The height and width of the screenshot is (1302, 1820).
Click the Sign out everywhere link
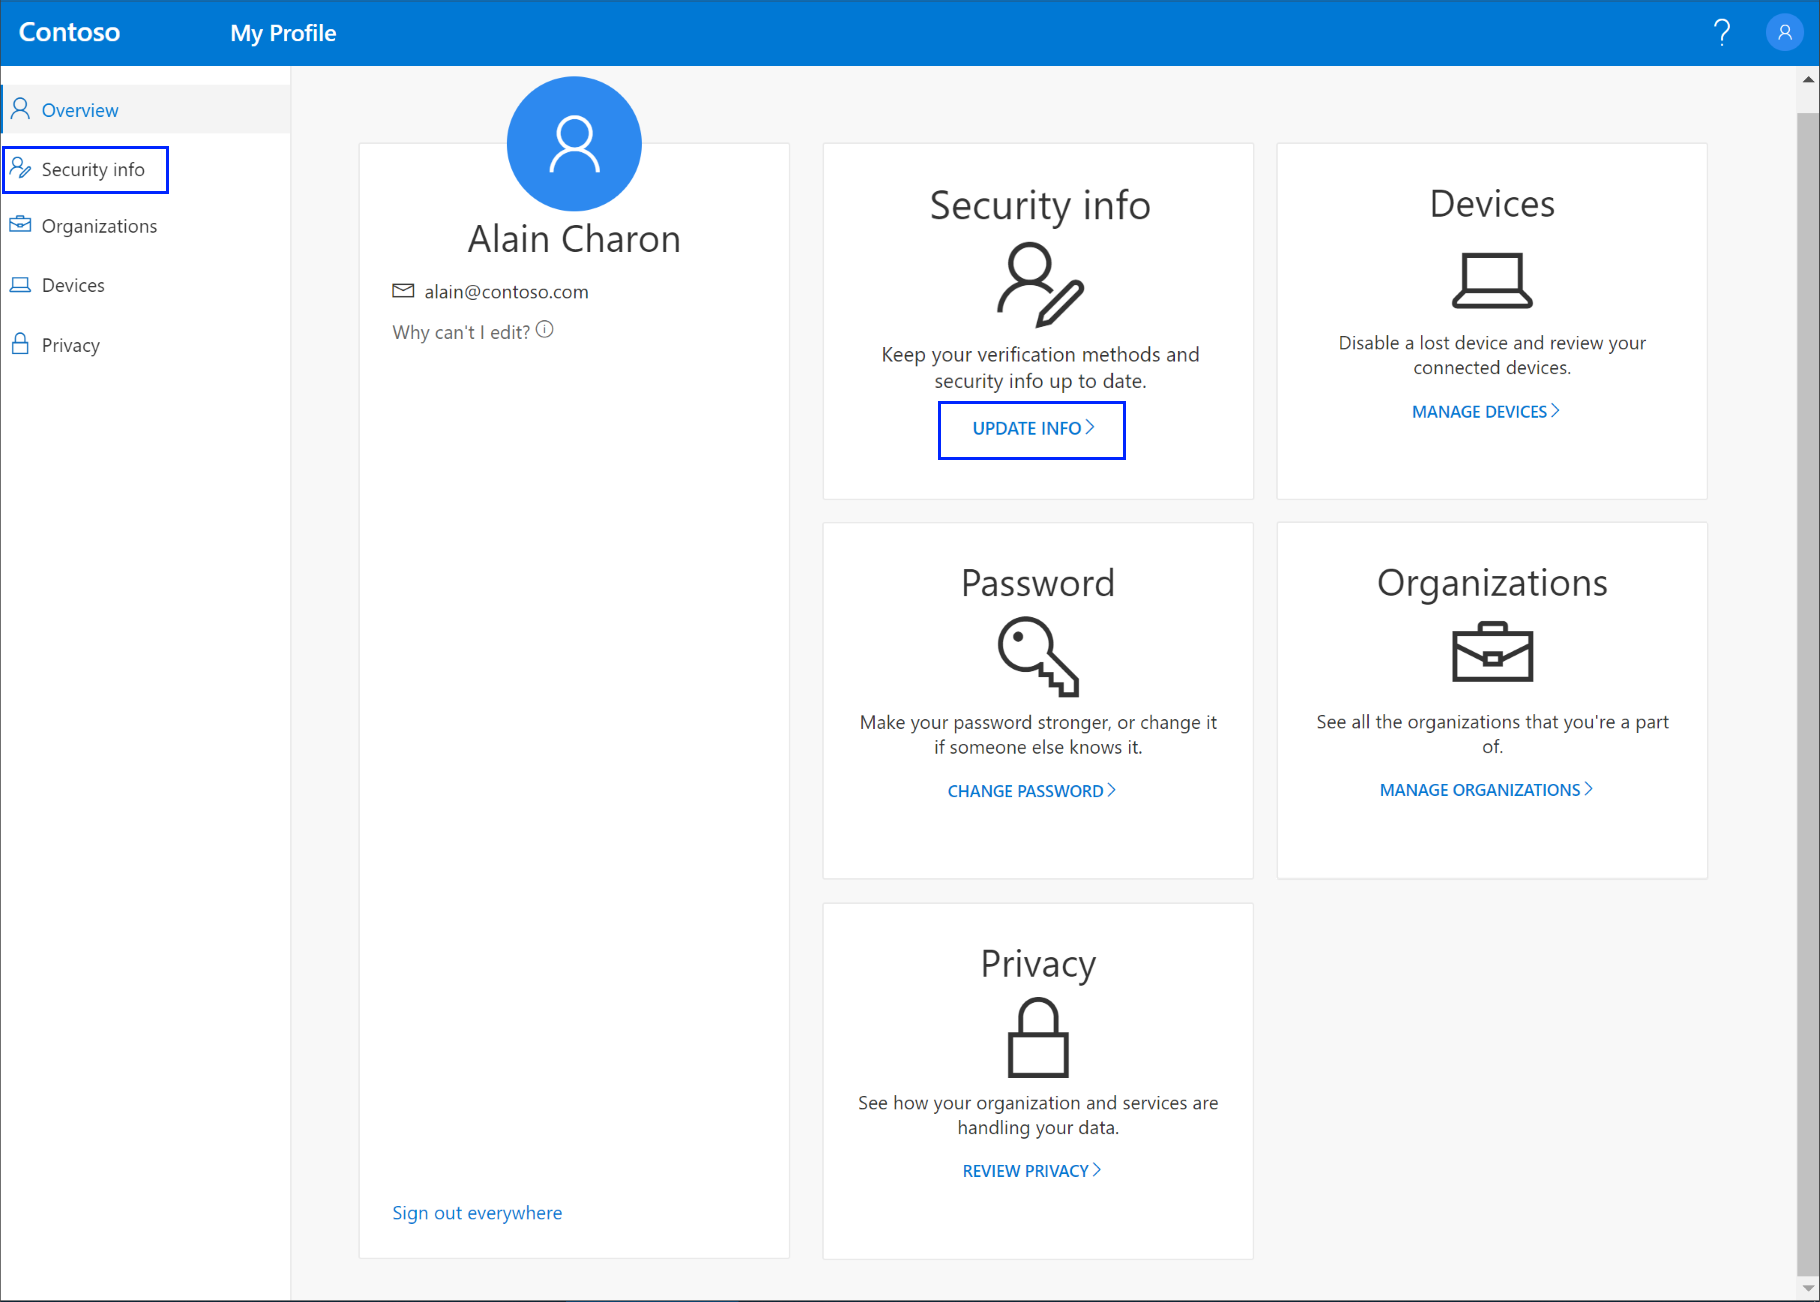[477, 1212]
